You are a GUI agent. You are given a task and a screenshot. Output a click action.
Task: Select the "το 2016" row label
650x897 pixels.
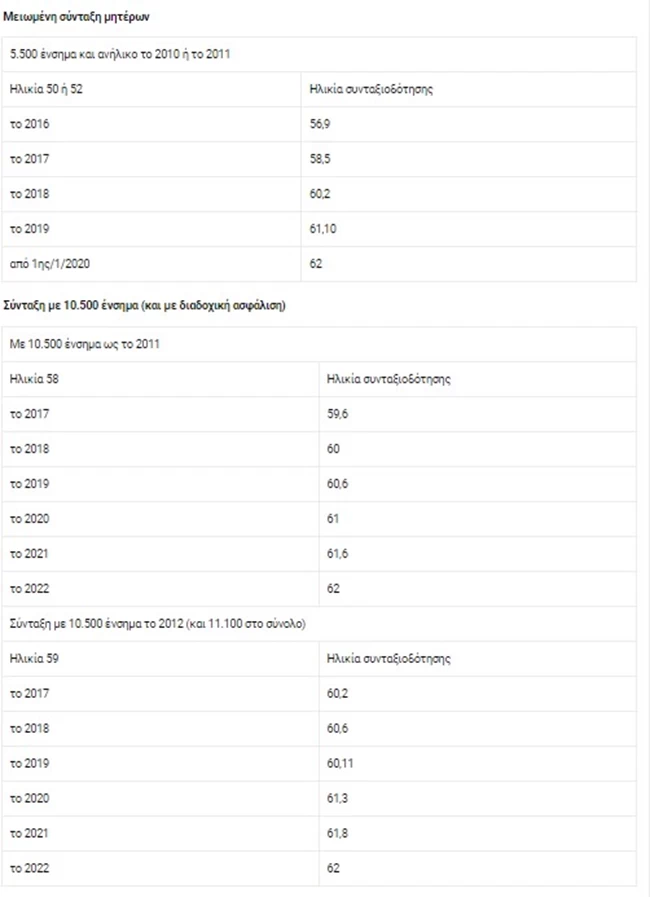click(x=29, y=124)
